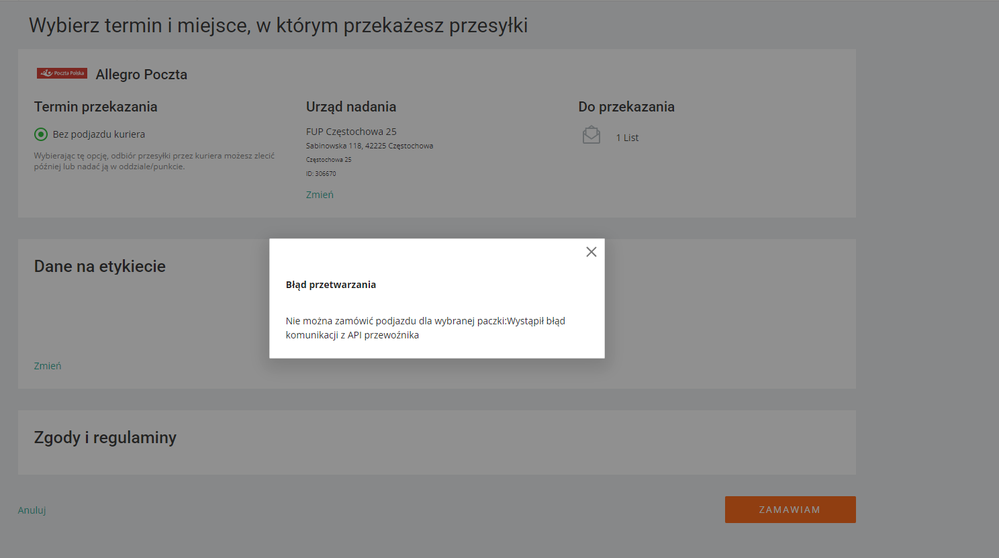The height and width of the screenshot is (558, 999).
Task: Click the ID: 306670 text
Action: [x=321, y=173]
